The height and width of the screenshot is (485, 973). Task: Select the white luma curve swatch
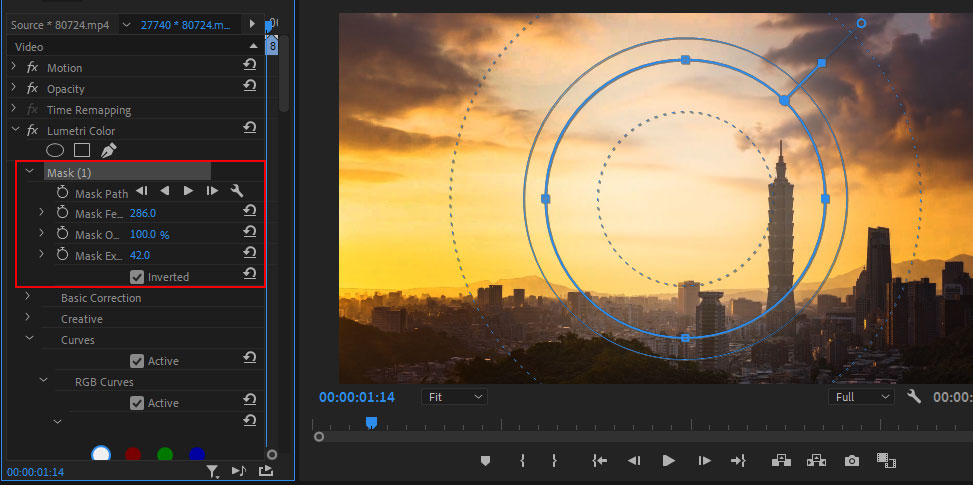tap(101, 455)
